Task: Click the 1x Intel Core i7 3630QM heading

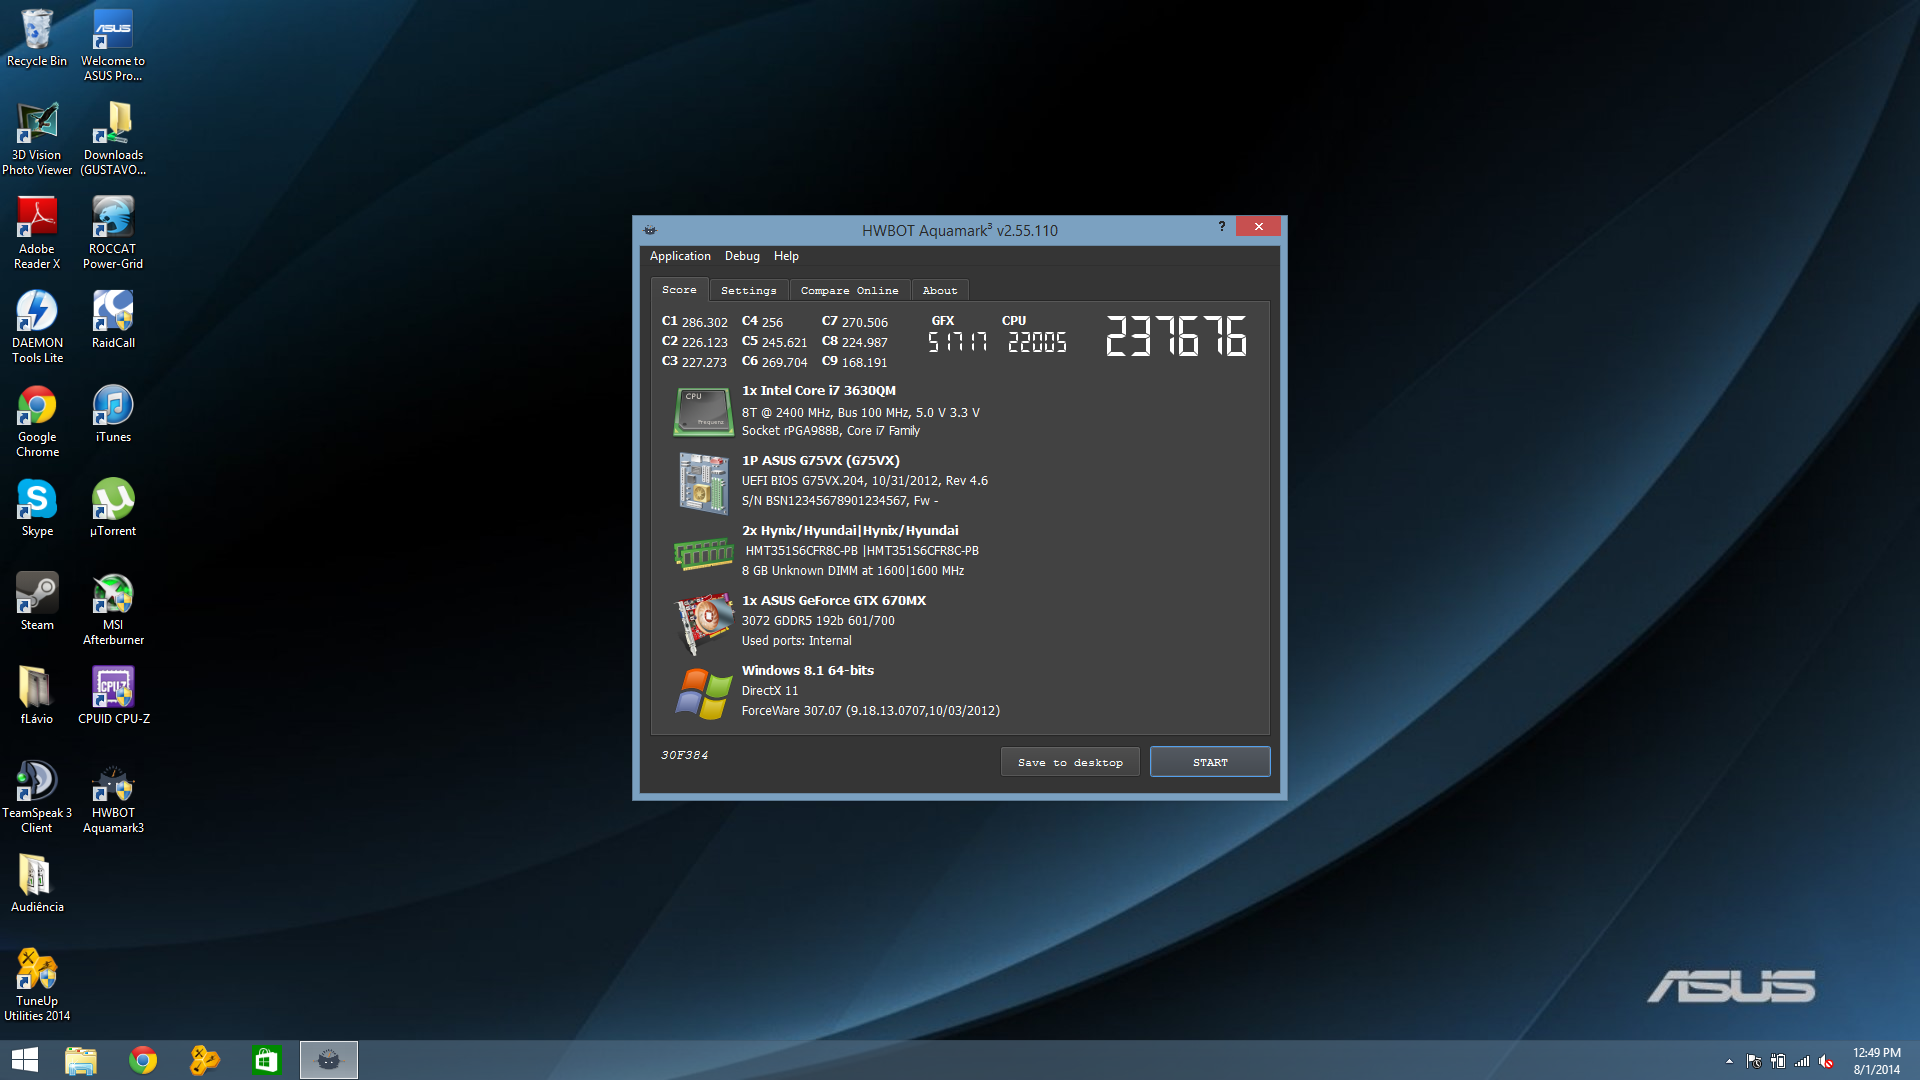Action: point(819,391)
